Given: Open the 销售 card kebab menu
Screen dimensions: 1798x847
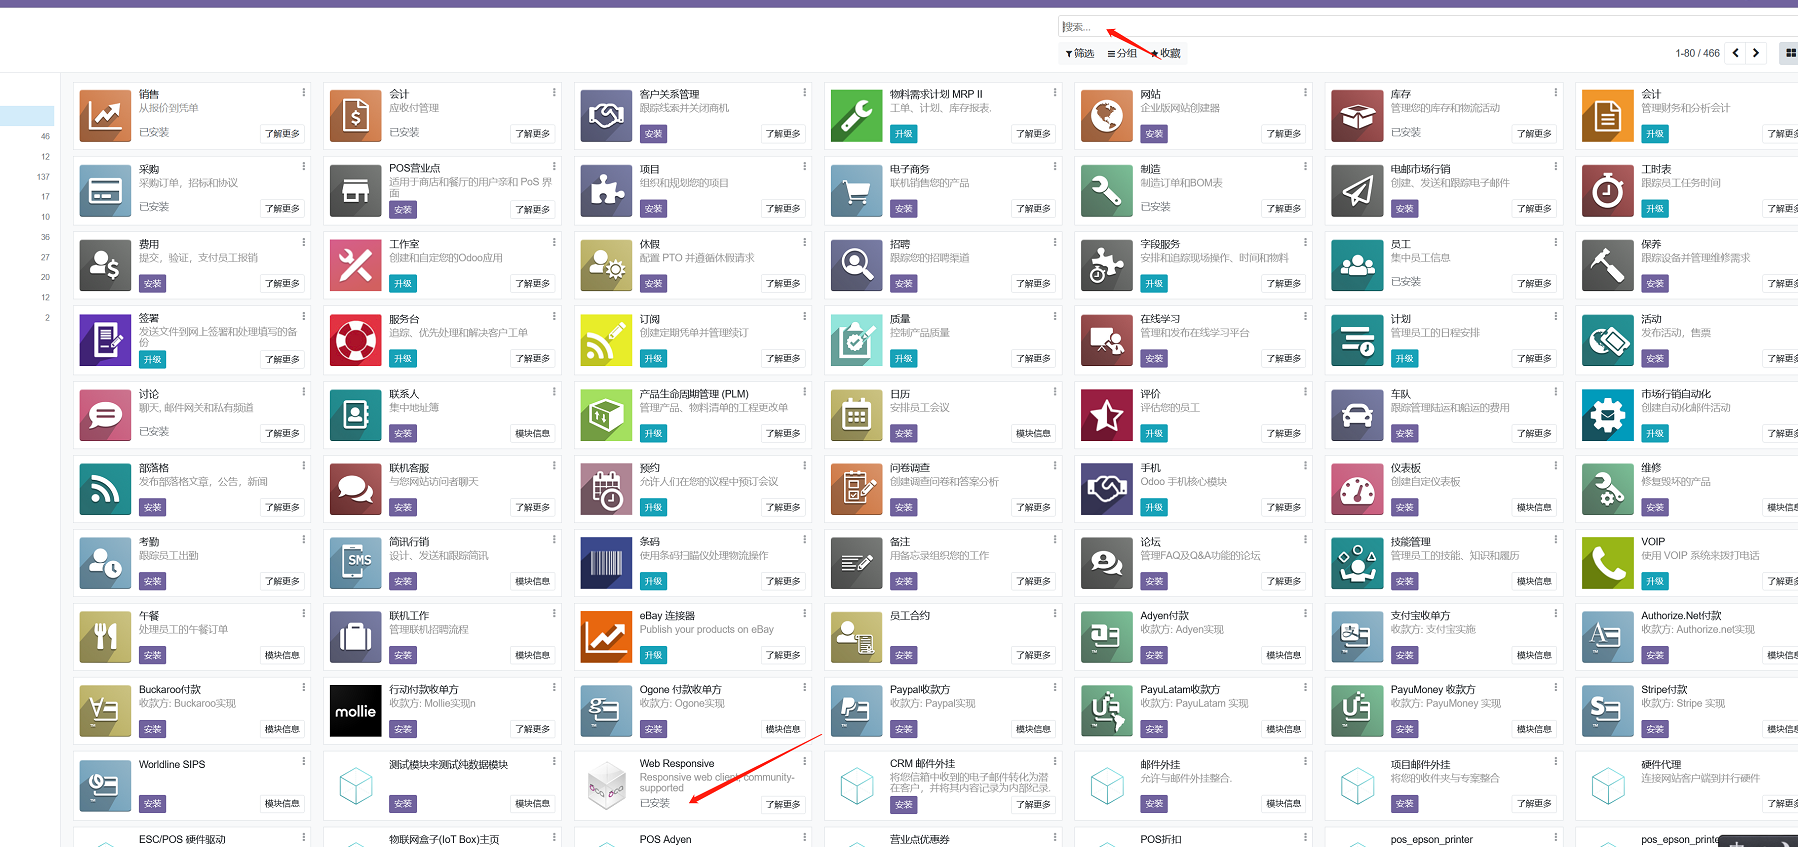Looking at the screenshot, I should click(304, 92).
